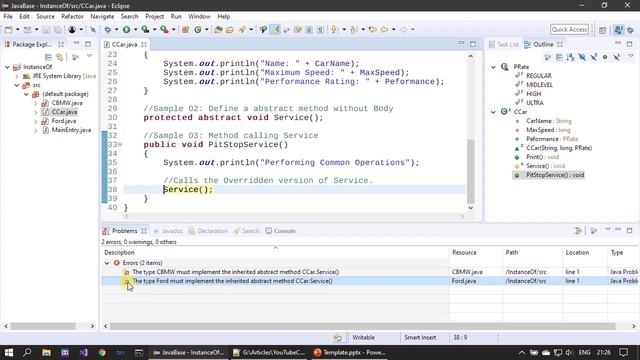
Task: Click the editor horizontal scrollbar
Action: 294,216
